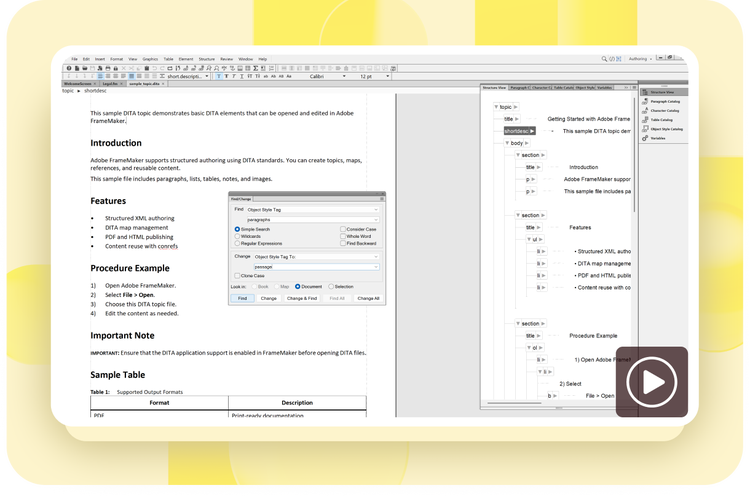Open the Structure View sidebar panel icon
The width and height of the screenshot is (750, 496).
pos(645,92)
